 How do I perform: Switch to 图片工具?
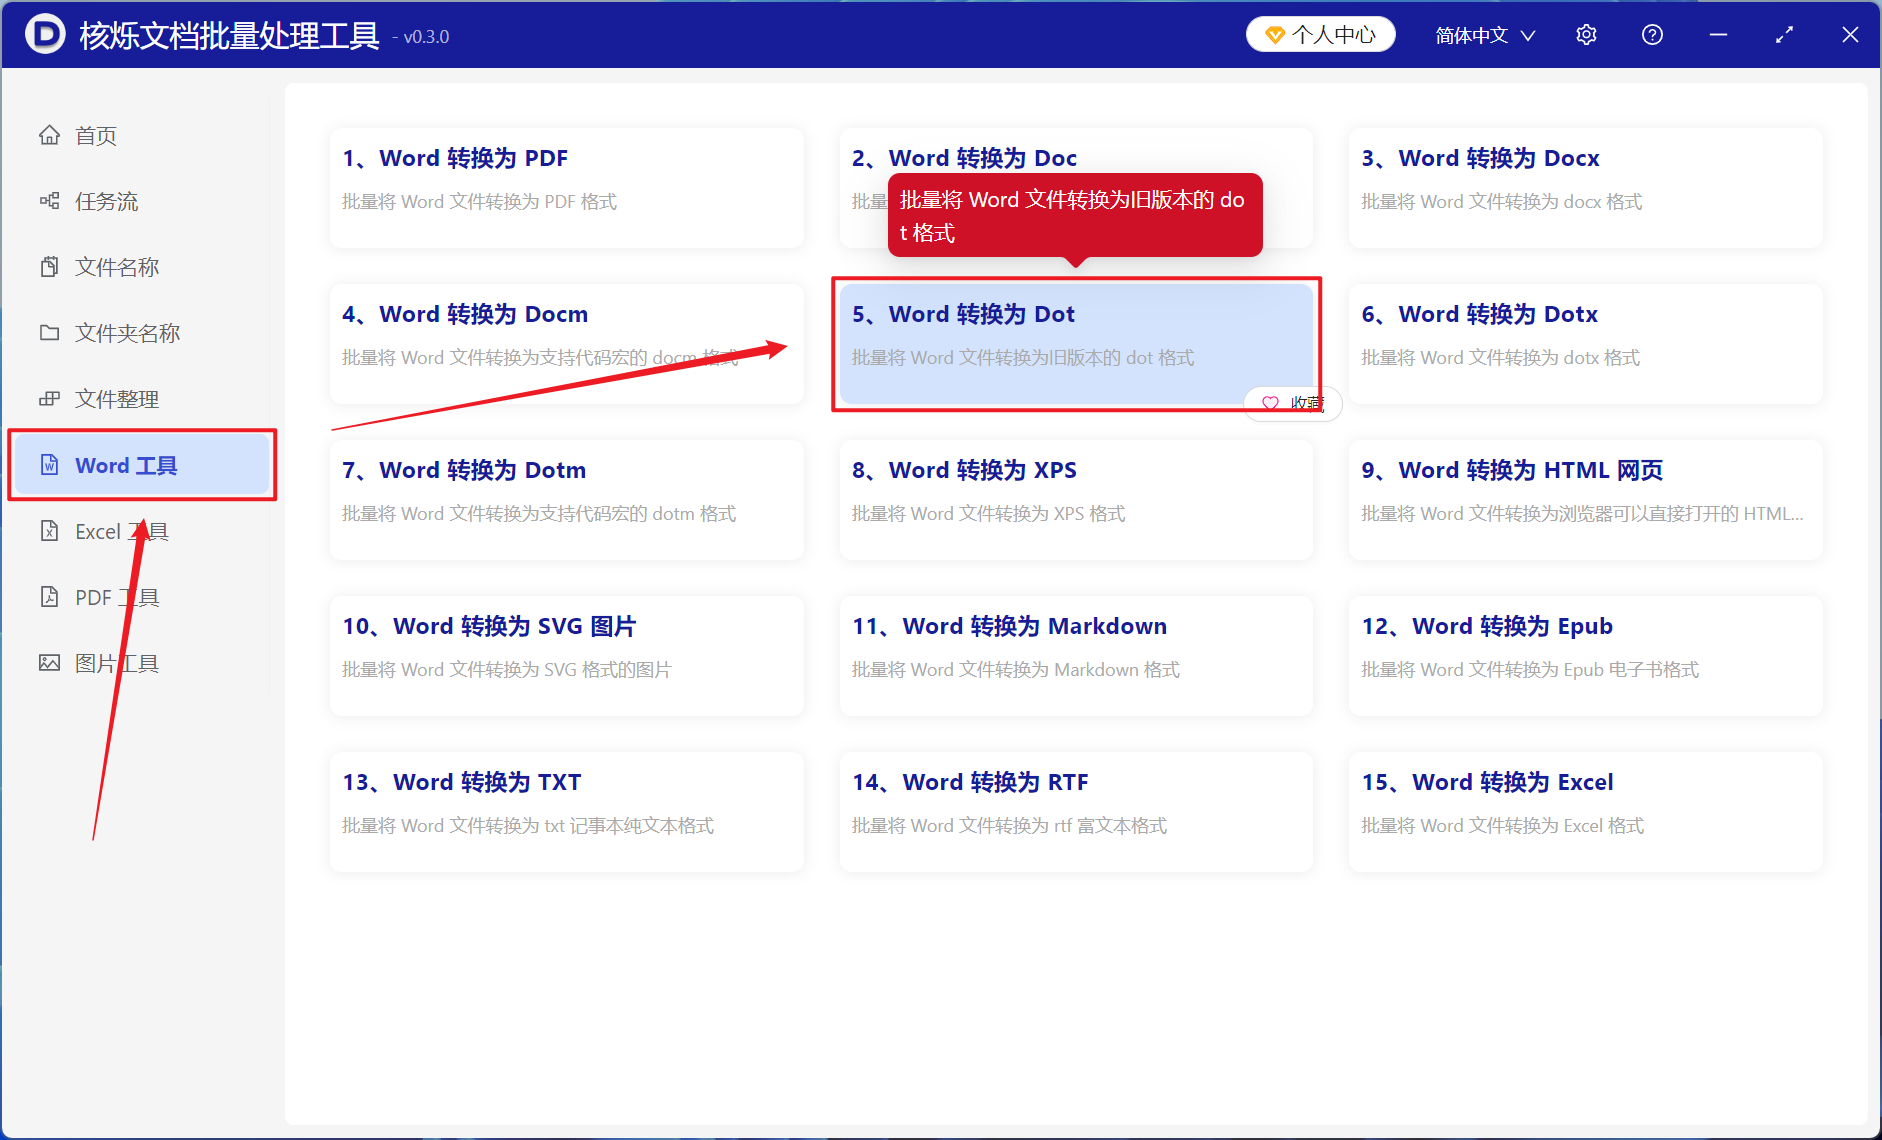click(140, 663)
